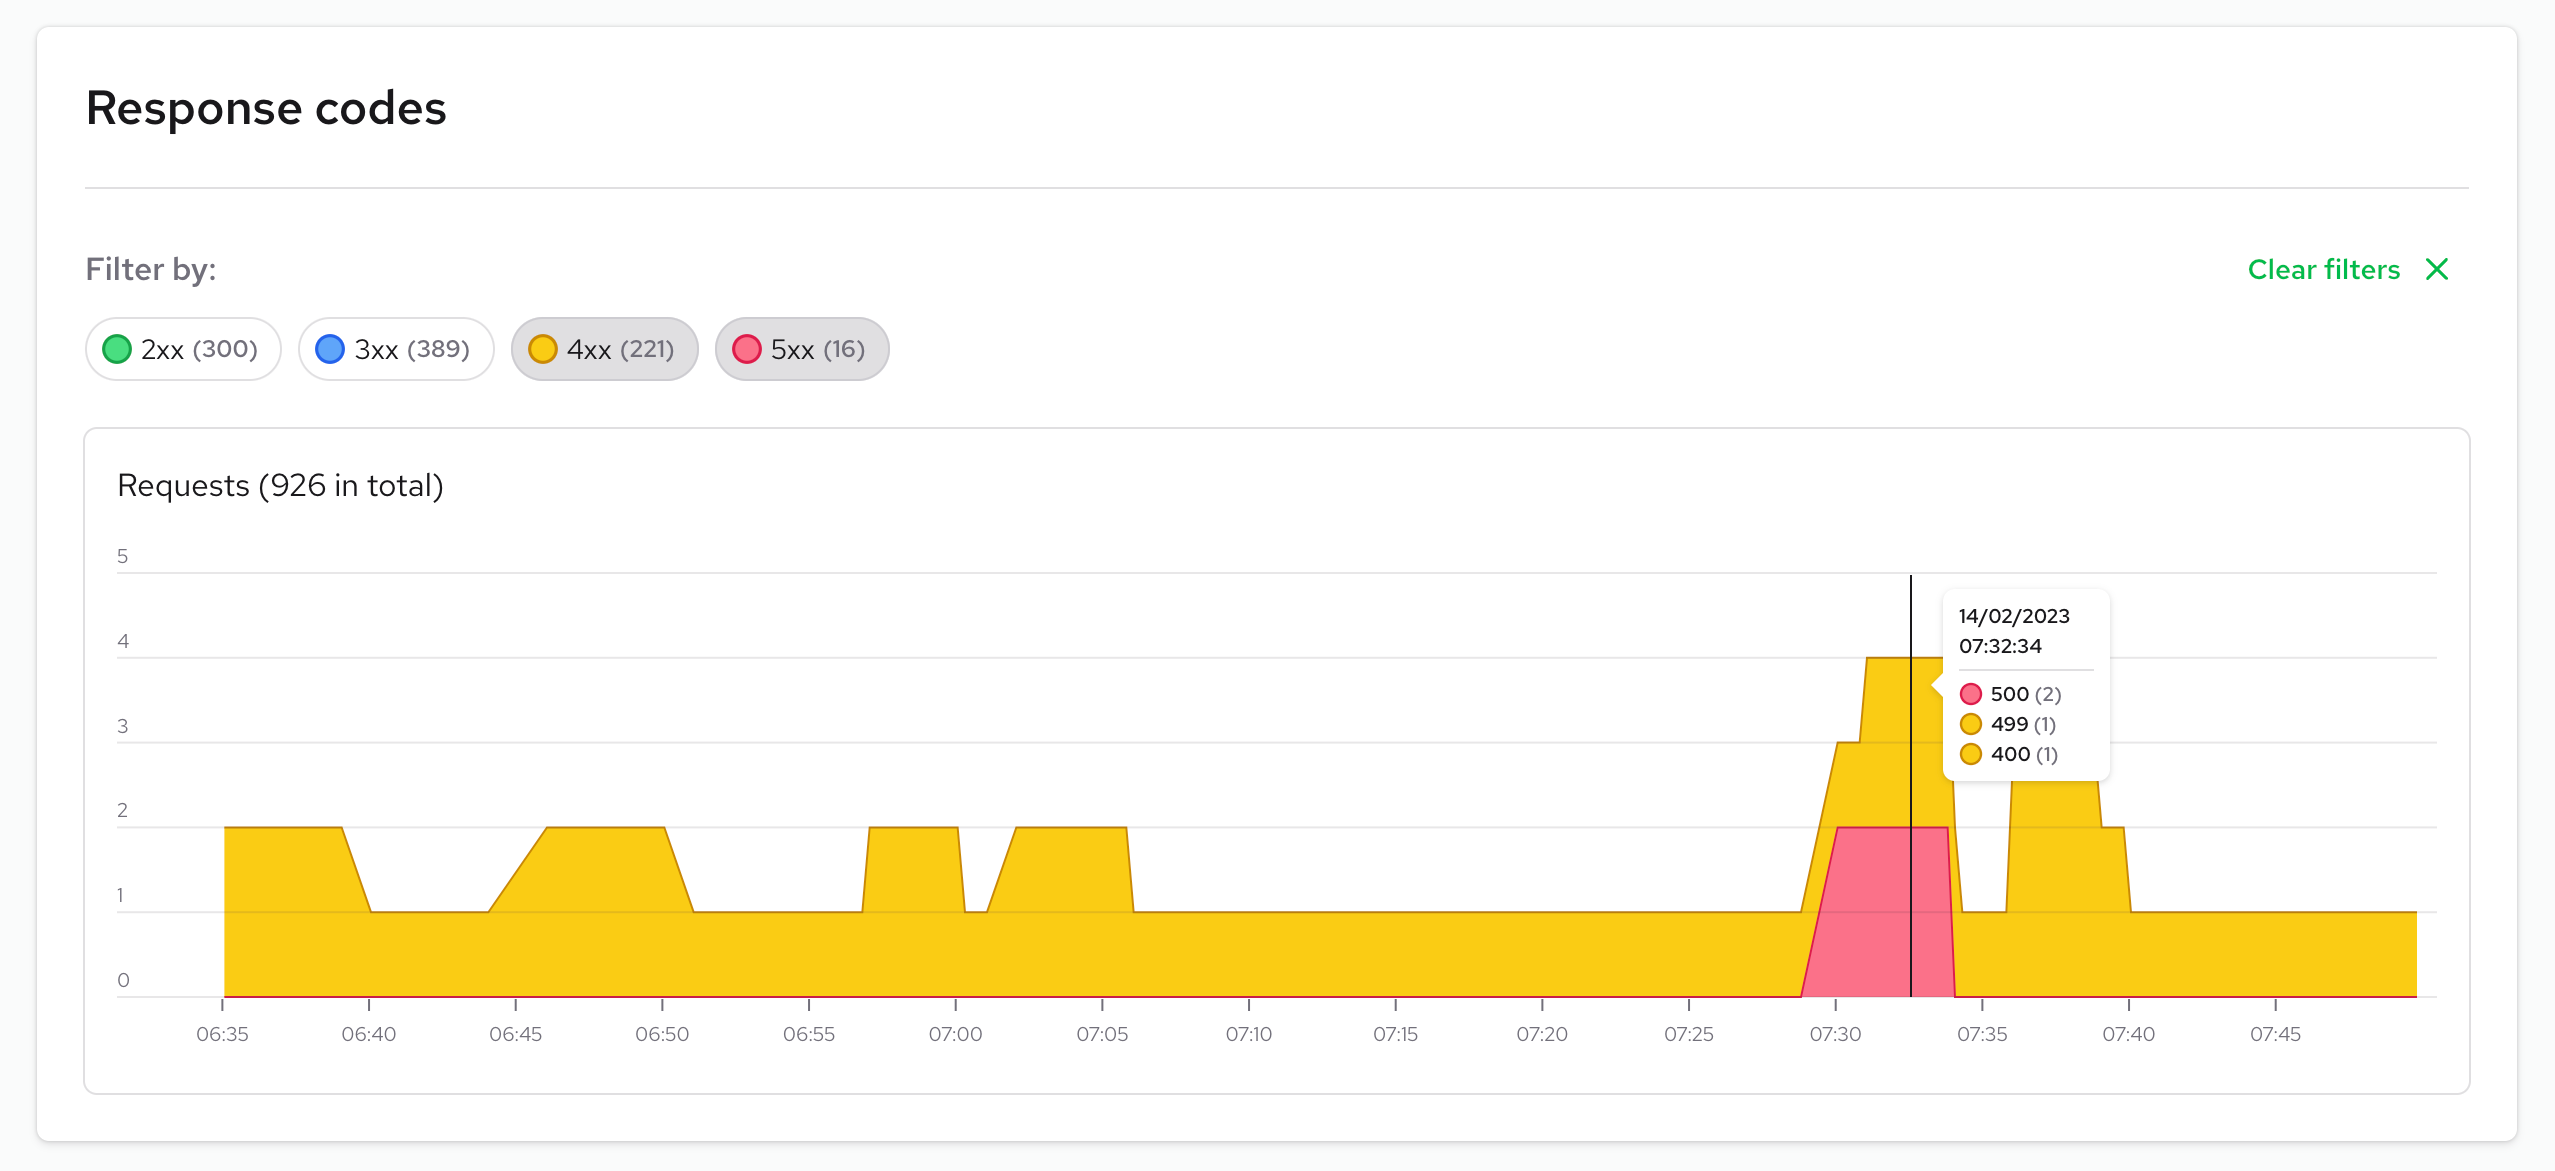Enable the 5xx (16) filter chip
The height and width of the screenshot is (1171, 2555).
[801, 349]
